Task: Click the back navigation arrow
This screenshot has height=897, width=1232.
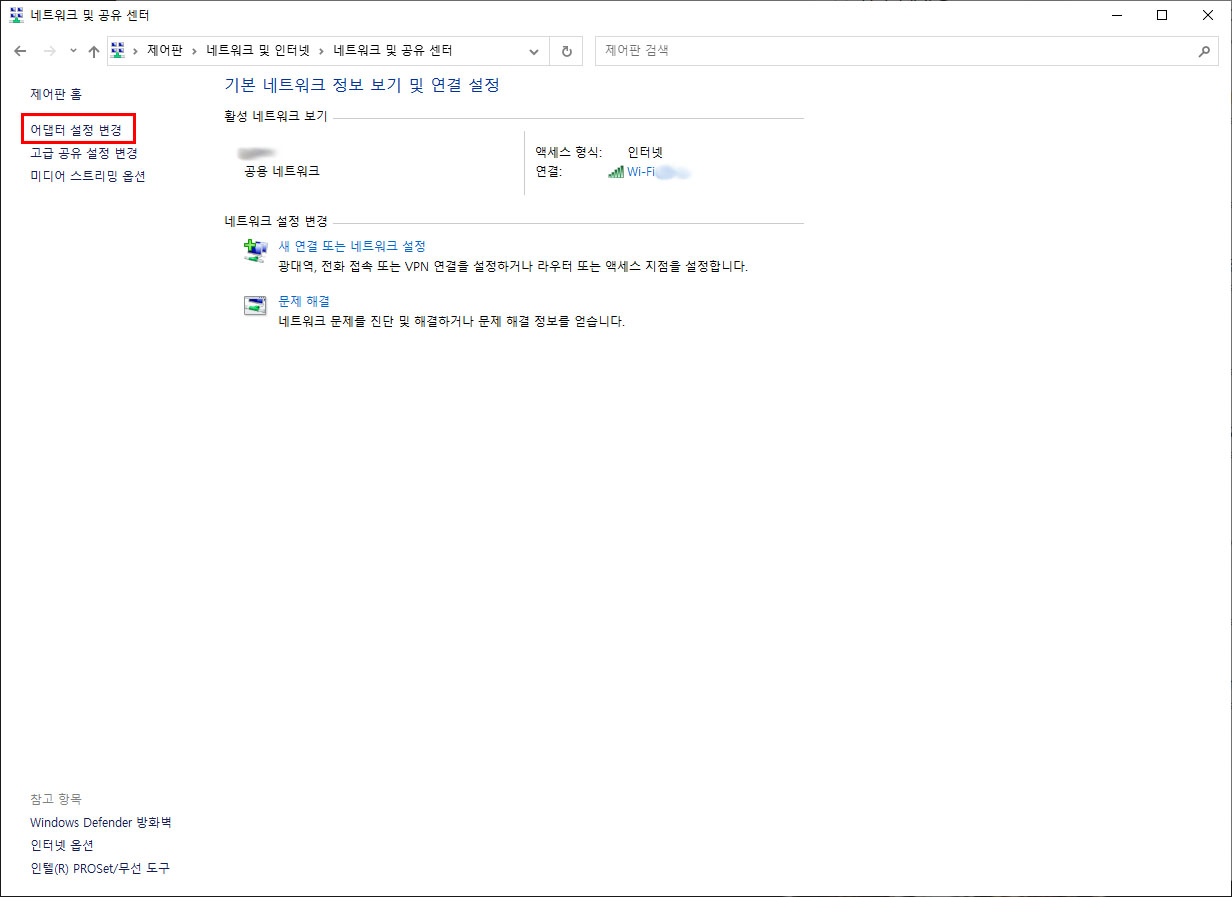Action: pos(20,51)
